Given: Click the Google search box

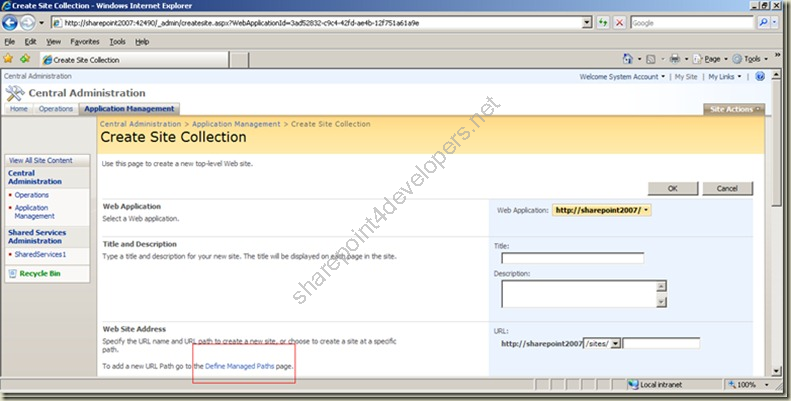Looking at the screenshot, I should [692, 23].
